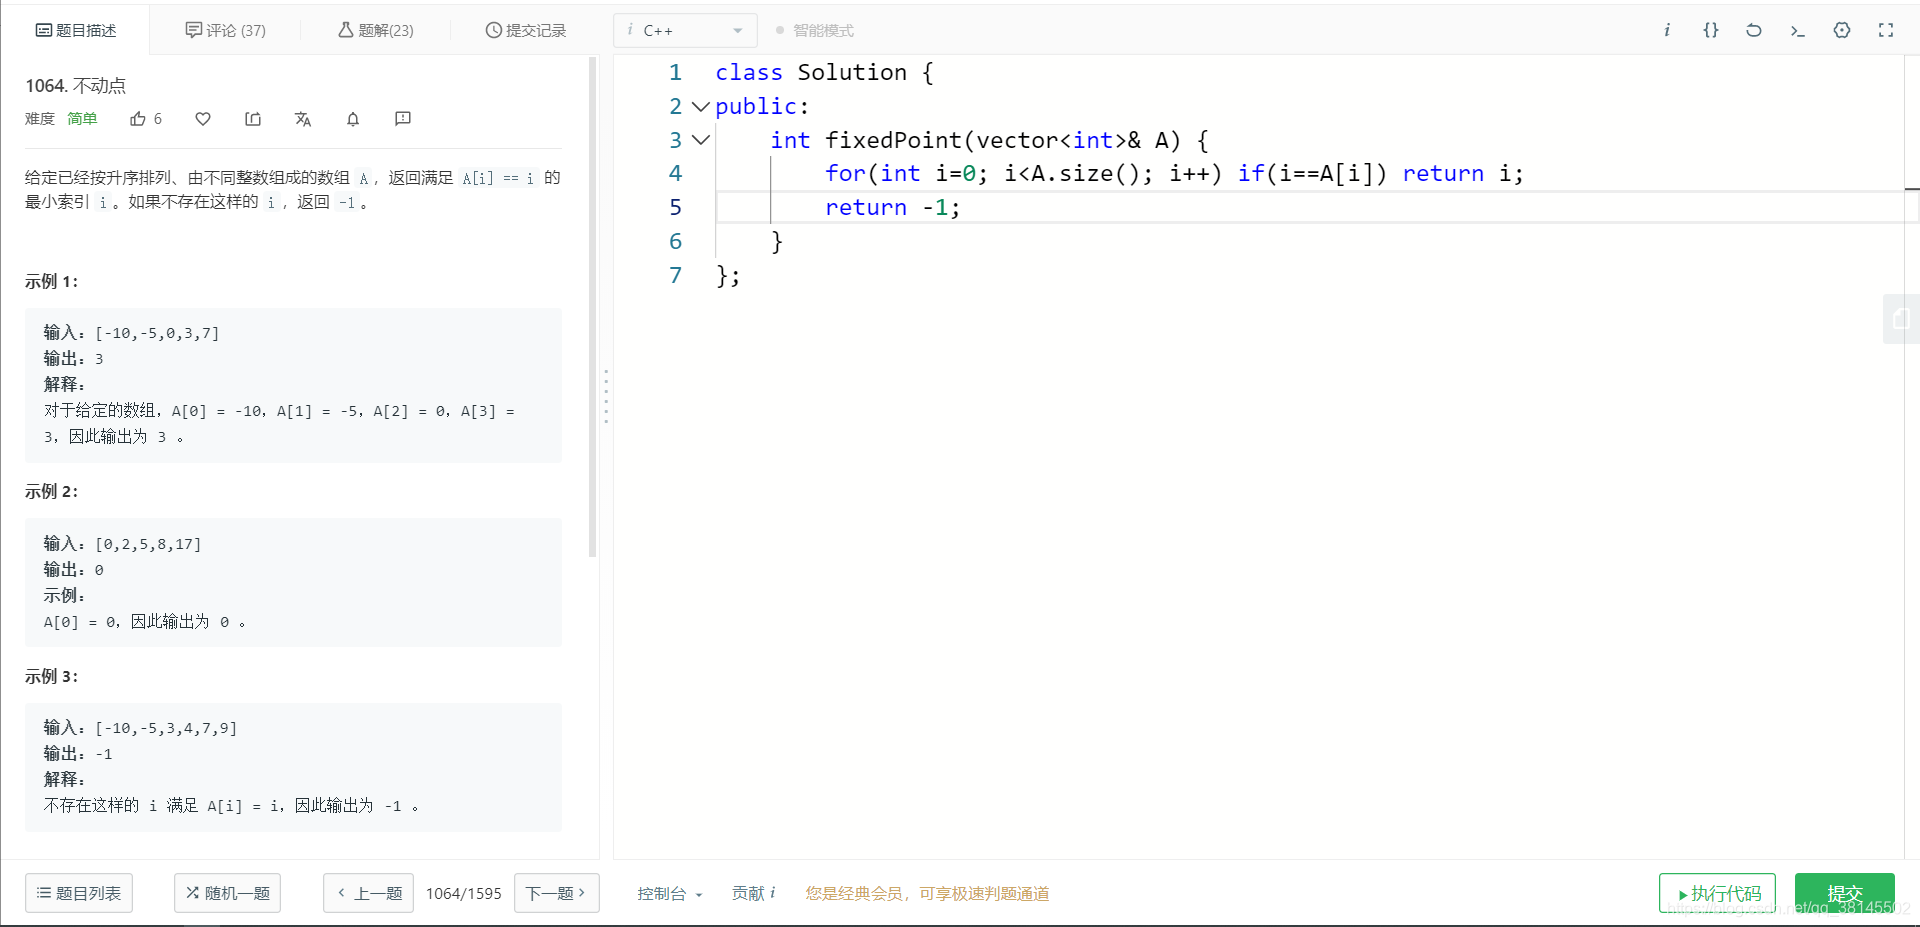The image size is (1920, 927).
Task: Subscribe via the bell notification icon
Action: coord(353,119)
